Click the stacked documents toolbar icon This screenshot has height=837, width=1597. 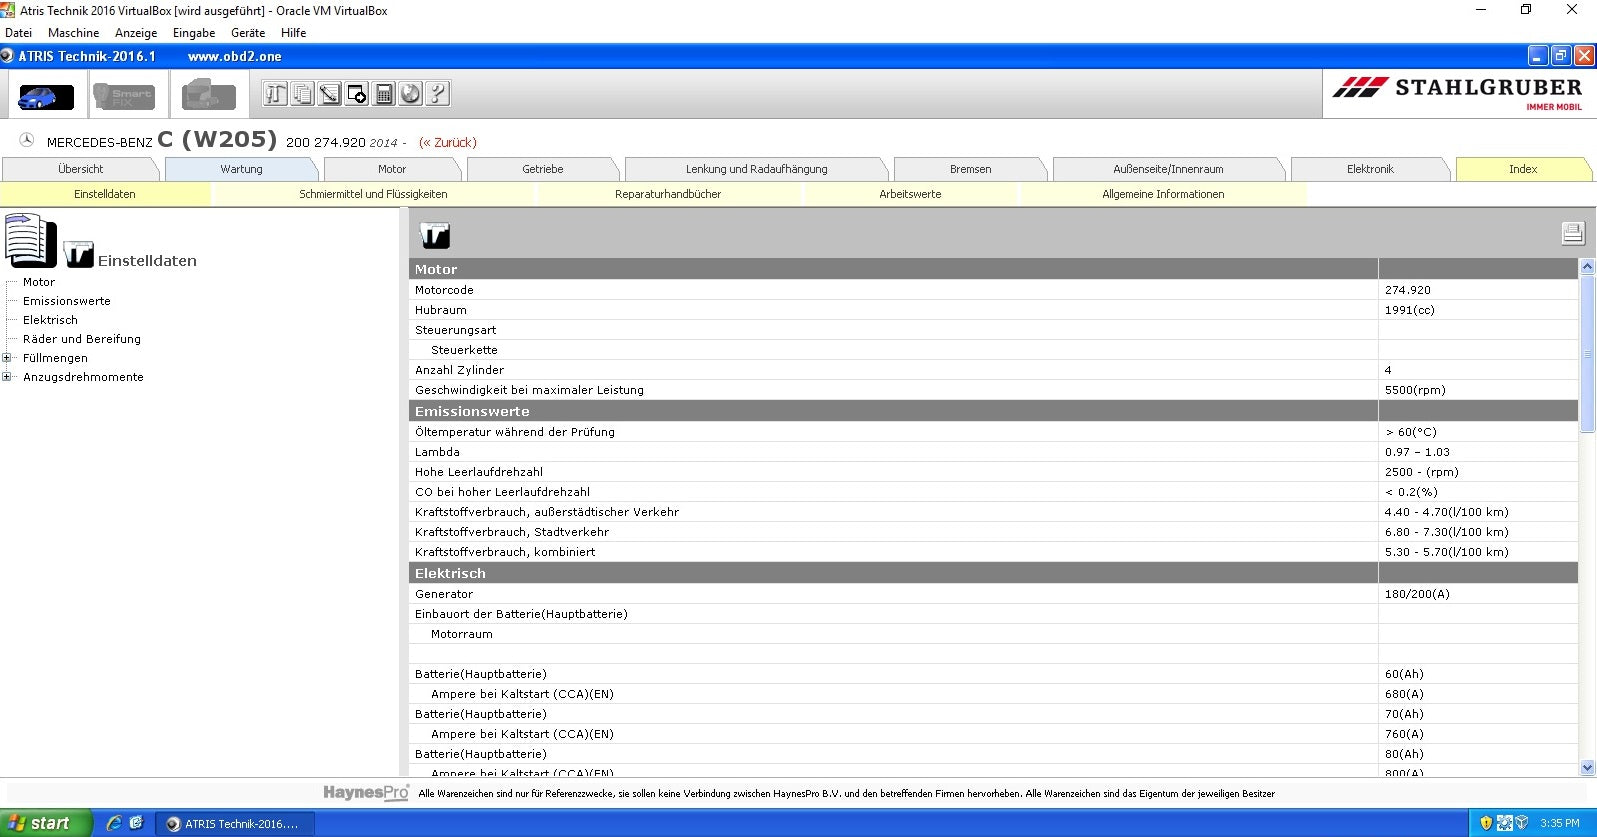pyautogui.click(x=302, y=94)
